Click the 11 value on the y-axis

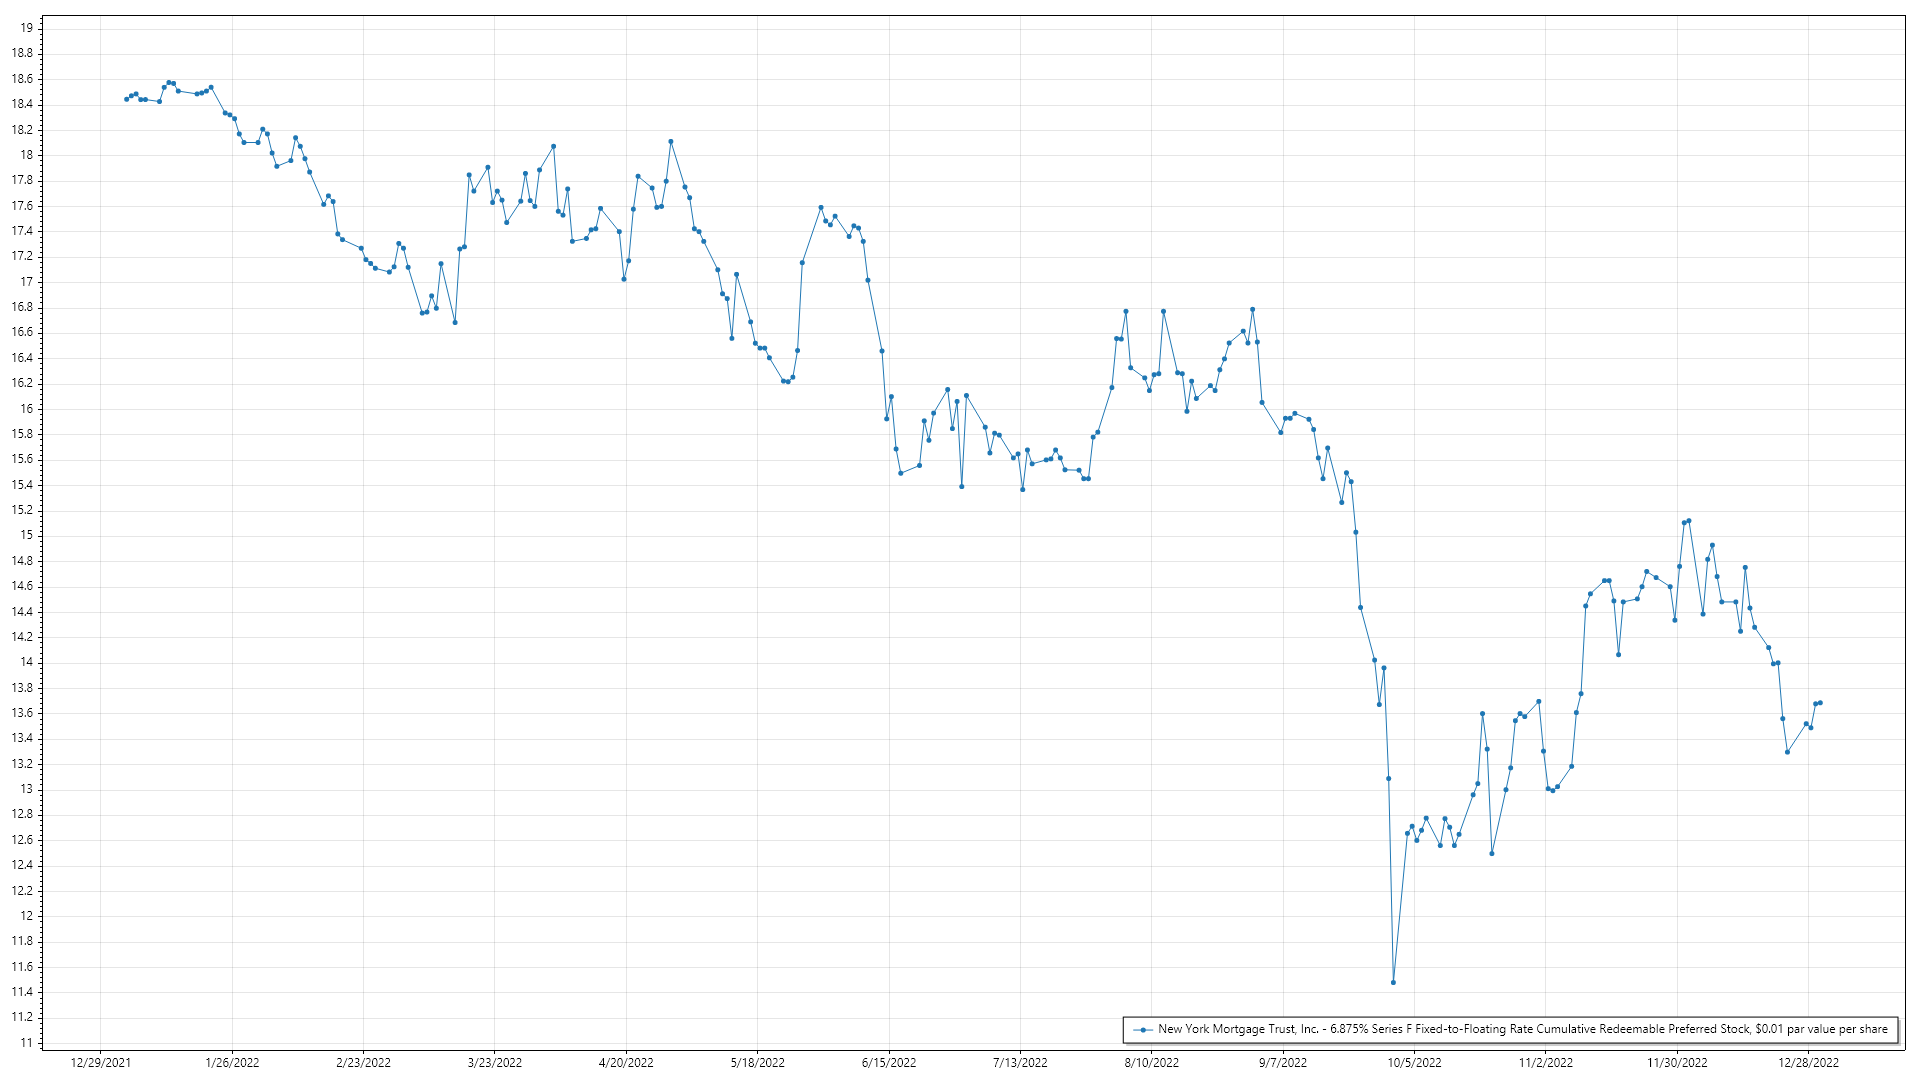[x=27, y=1043]
